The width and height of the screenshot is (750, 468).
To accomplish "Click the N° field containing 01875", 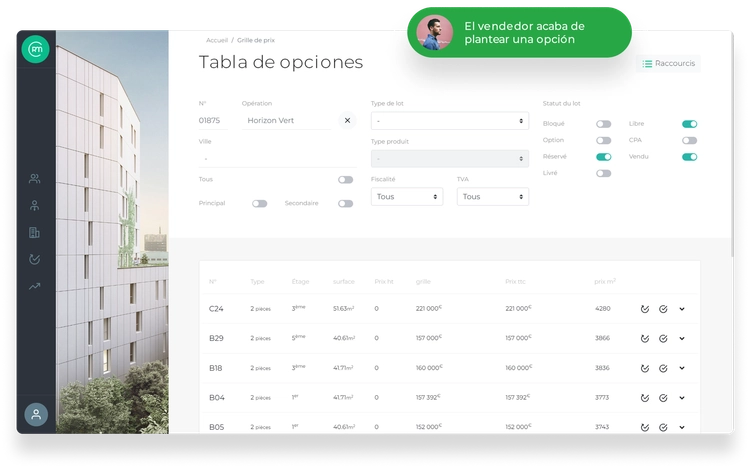I will (x=213, y=120).
